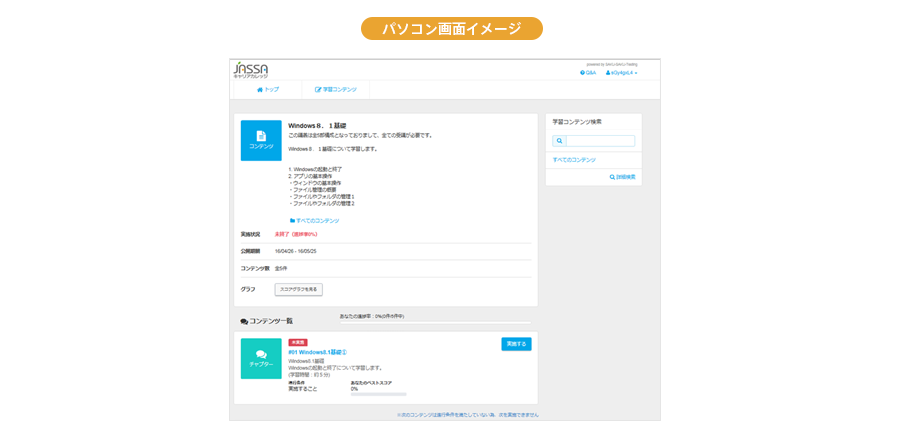
Task: Click the 全5件 contents count value
Action: tap(281, 269)
